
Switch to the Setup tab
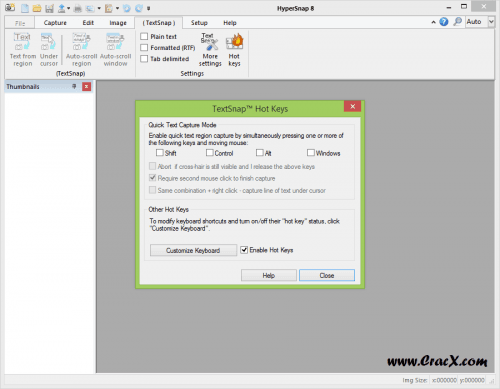point(199,23)
